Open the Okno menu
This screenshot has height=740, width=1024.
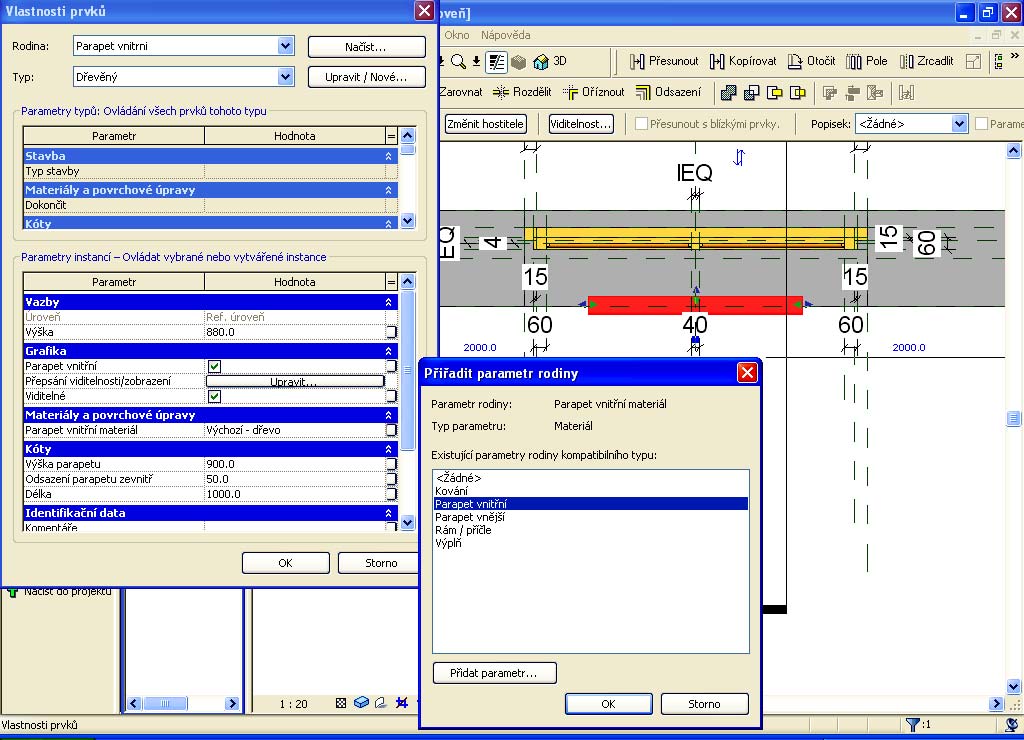tap(456, 35)
